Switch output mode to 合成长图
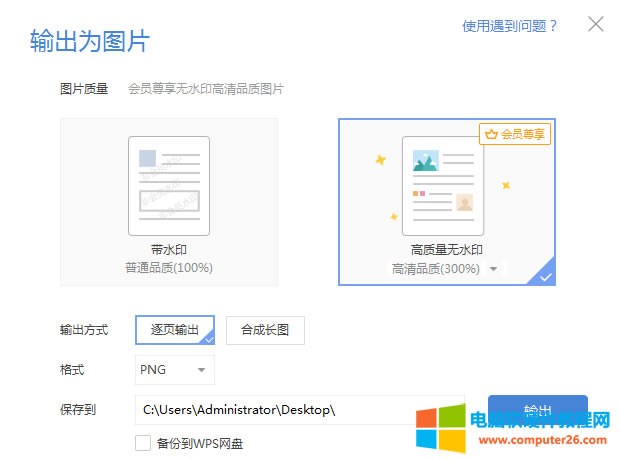620x460 pixels. [x=265, y=329]
